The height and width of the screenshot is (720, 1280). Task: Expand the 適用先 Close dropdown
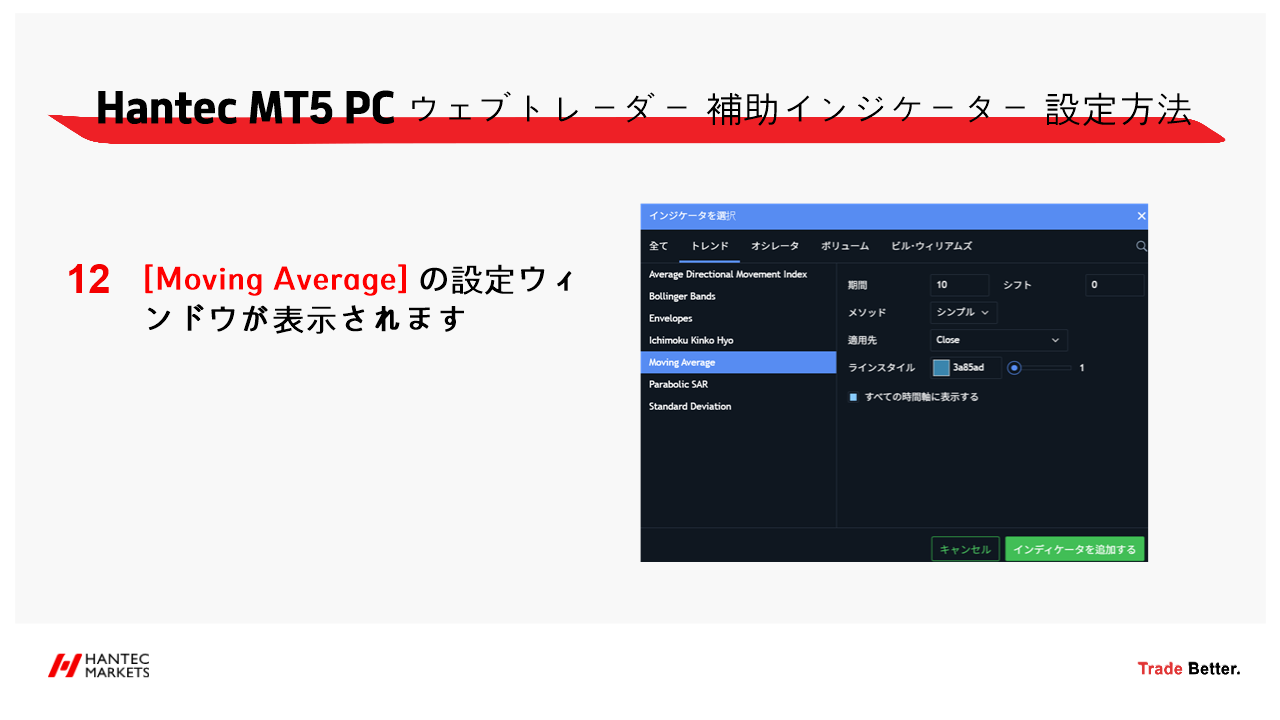click(x=998, y=340)
